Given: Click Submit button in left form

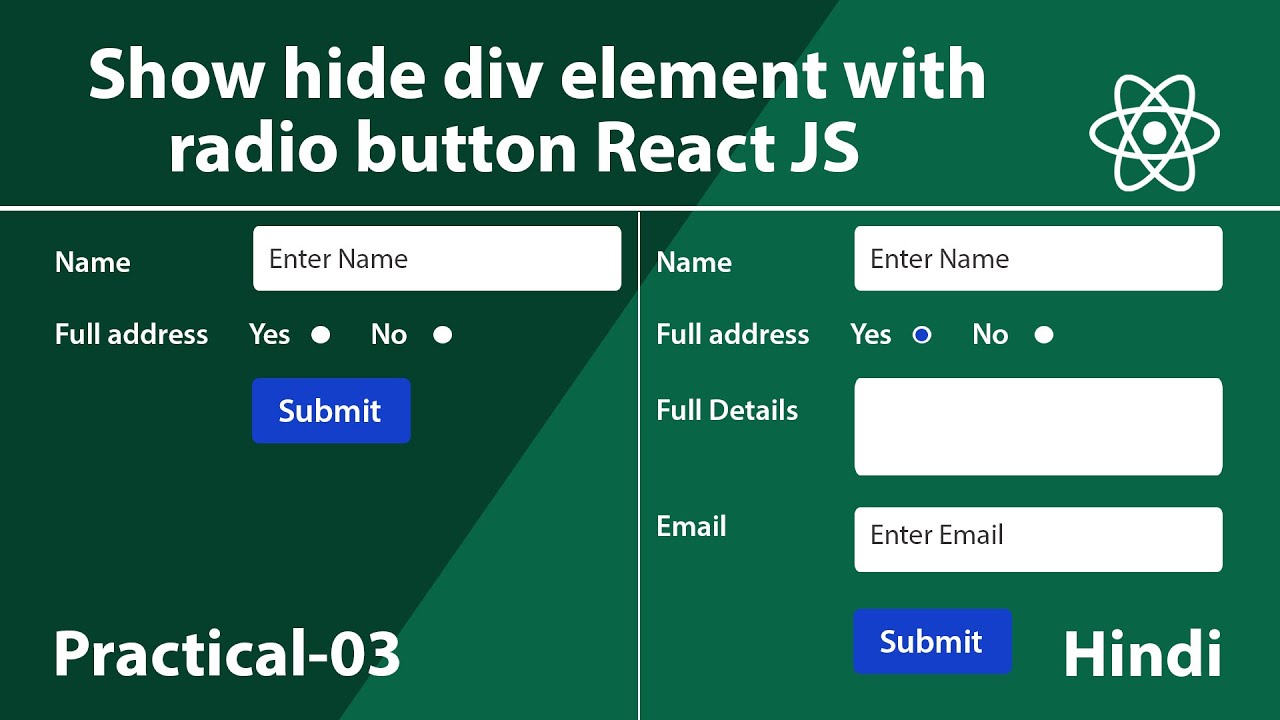Looking at the screenshot, I should pos(331,411).
